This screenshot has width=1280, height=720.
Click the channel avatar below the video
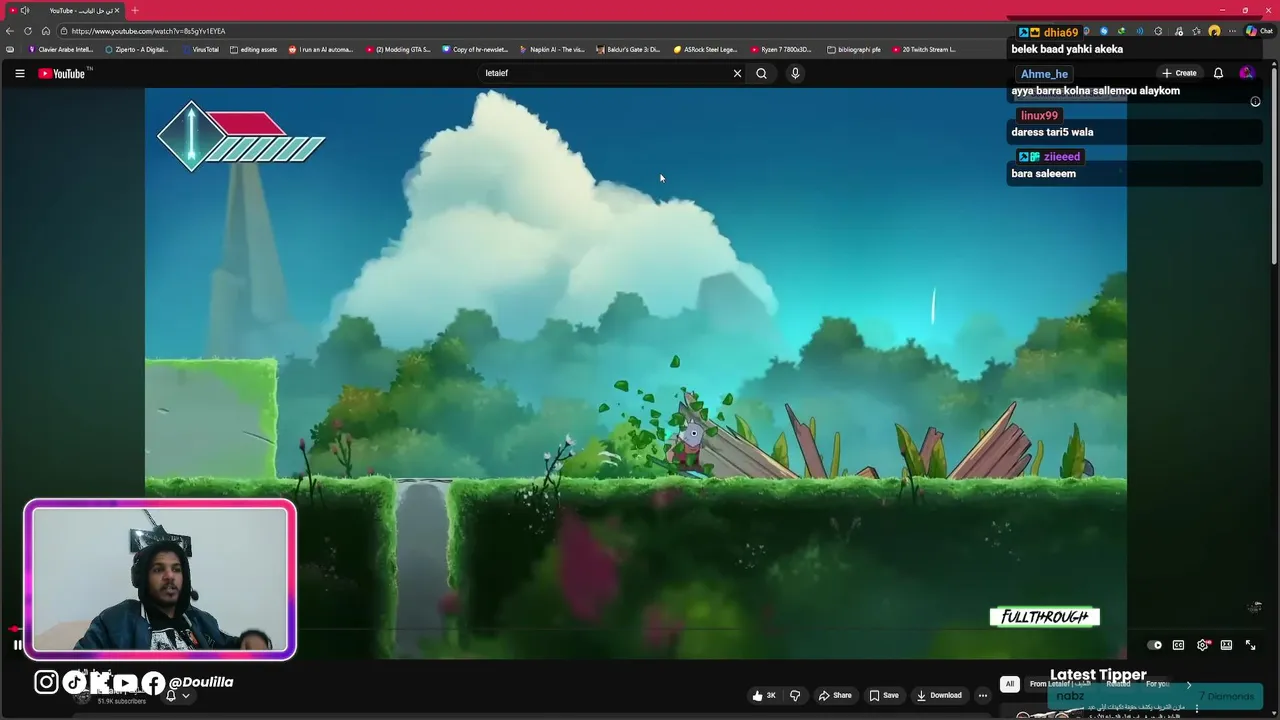(83, 695)
